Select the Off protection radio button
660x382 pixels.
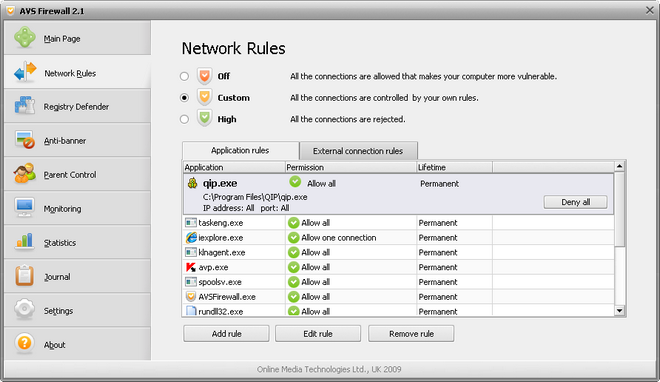click(184, 76)
